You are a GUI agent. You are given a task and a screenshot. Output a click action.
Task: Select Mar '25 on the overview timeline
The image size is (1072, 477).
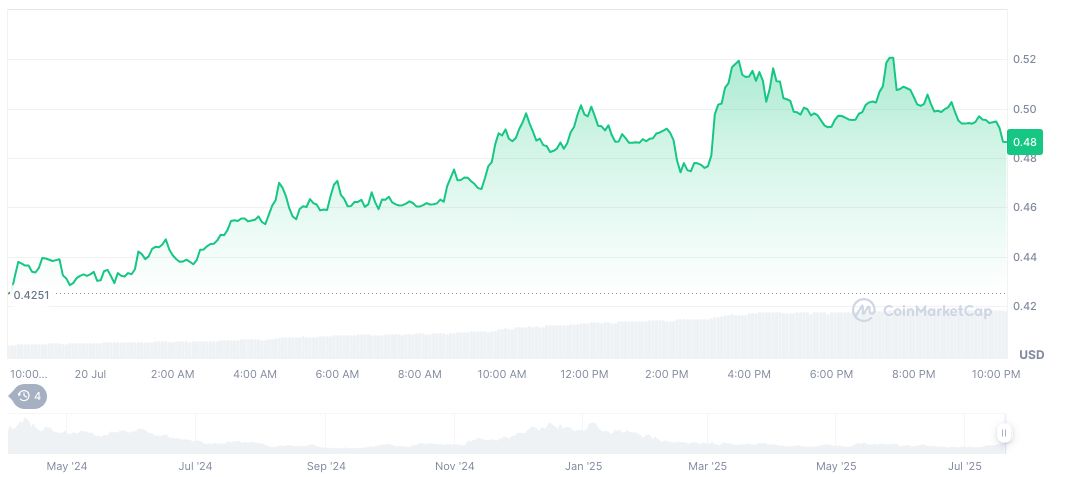point(709,466)
